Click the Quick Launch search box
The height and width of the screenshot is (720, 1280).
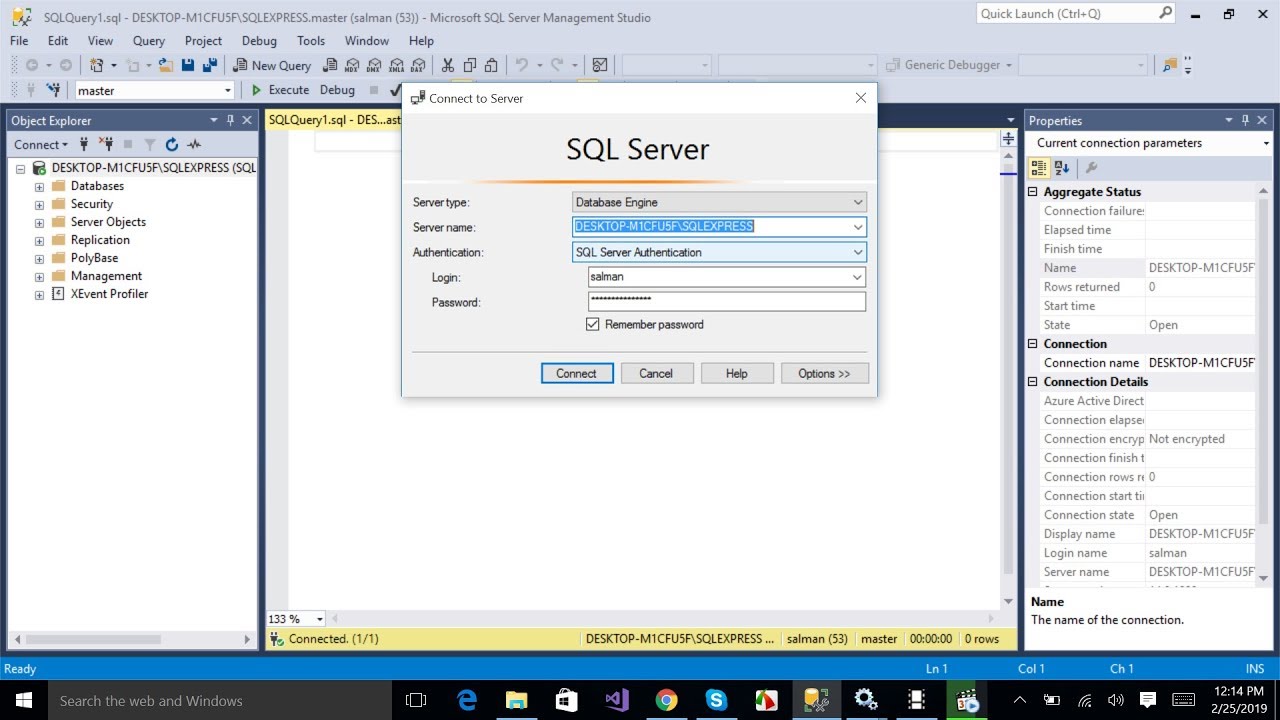pos(1075,14)
